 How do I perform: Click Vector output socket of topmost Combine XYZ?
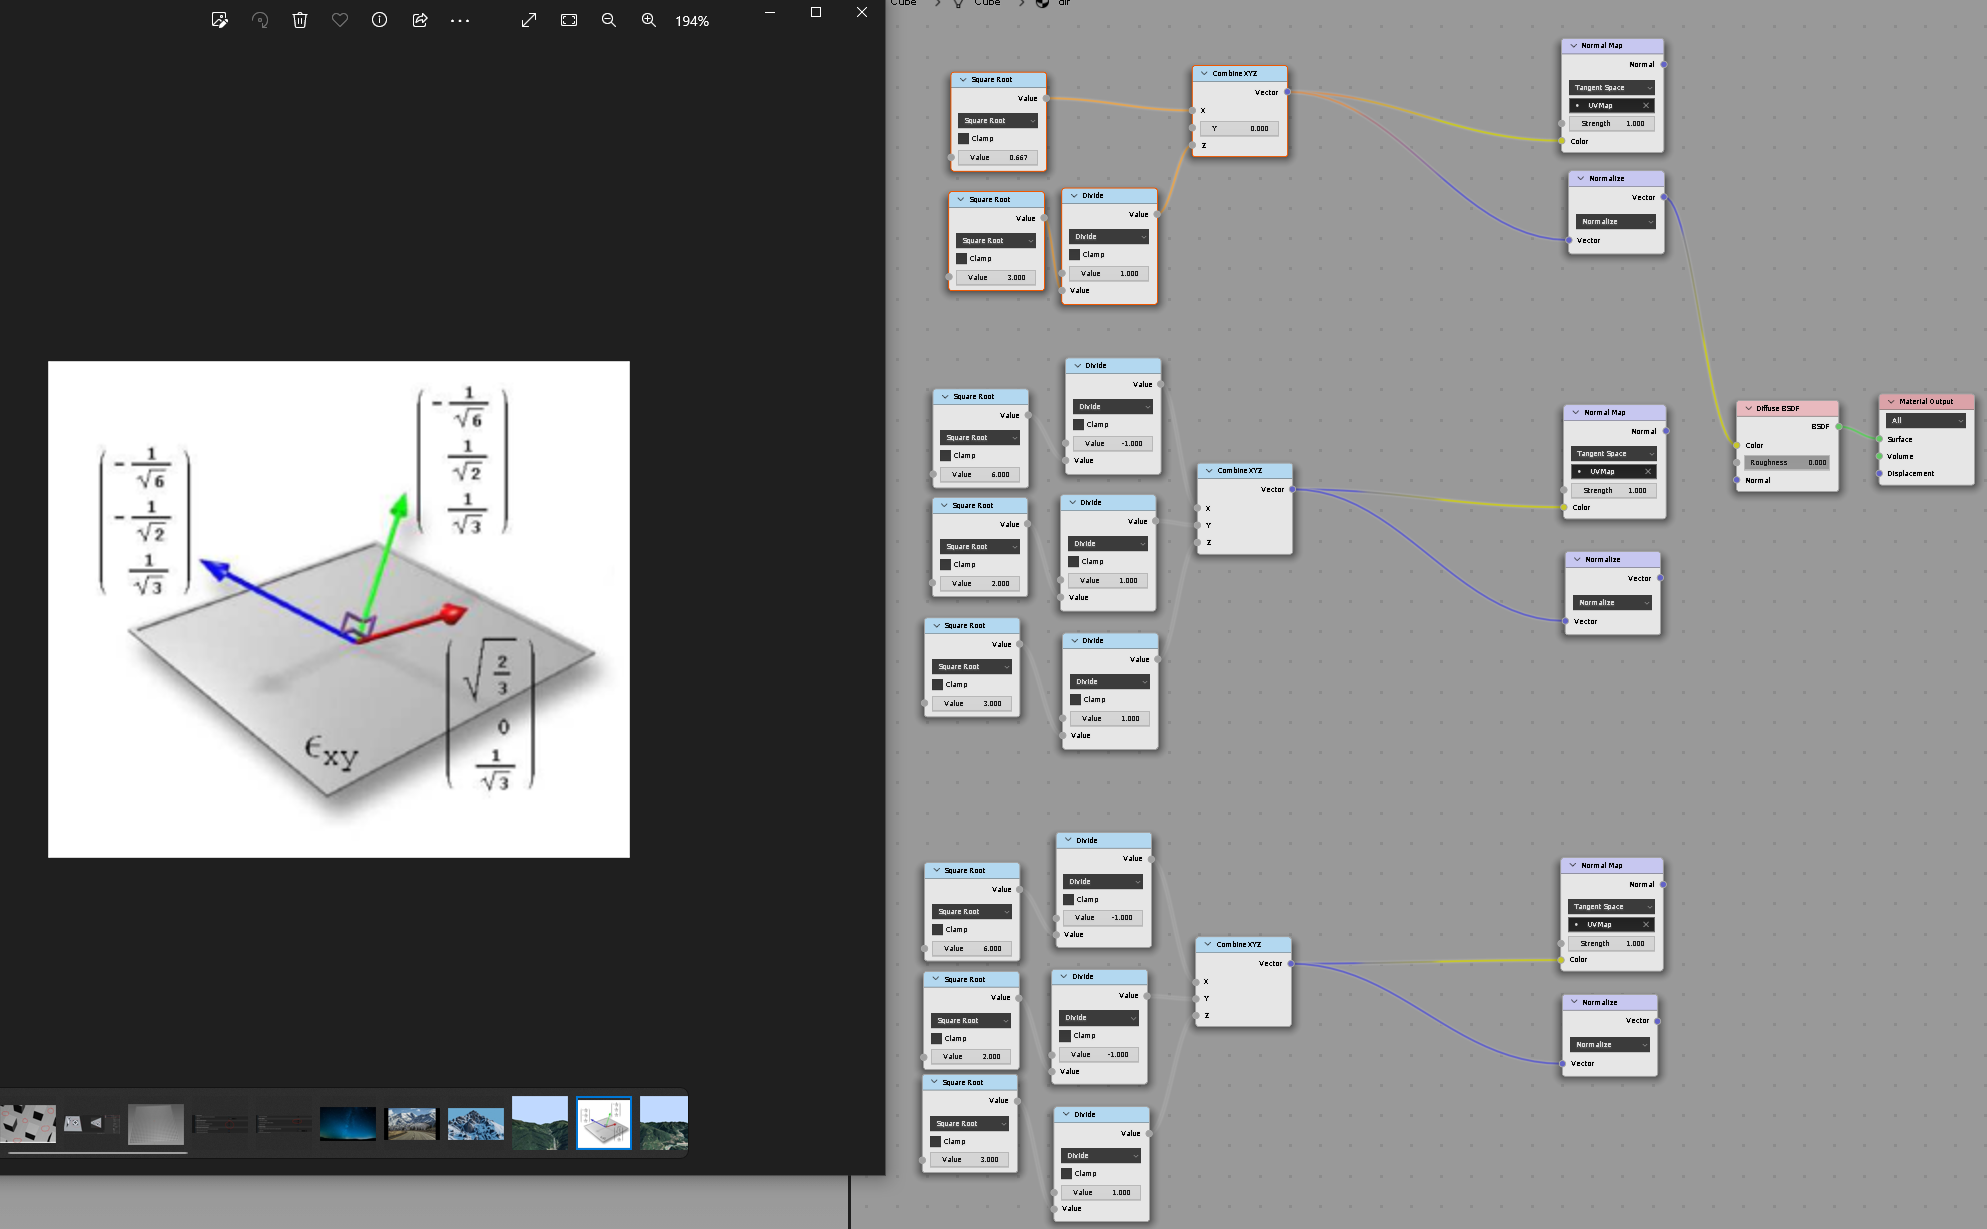point(1288,93)
